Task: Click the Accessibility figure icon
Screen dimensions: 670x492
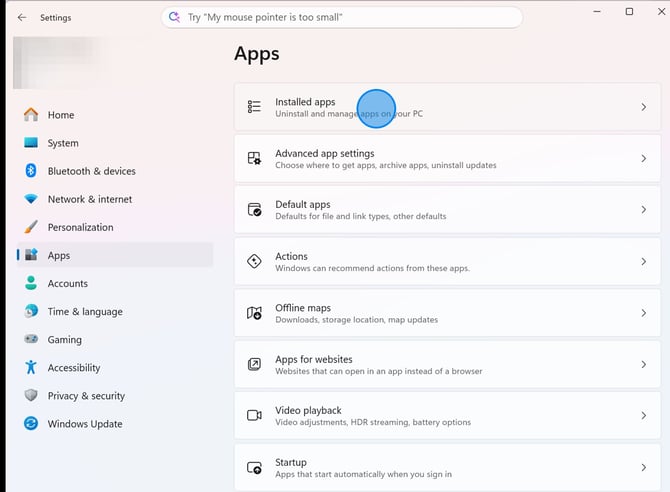Action: (x=31, y=367)
